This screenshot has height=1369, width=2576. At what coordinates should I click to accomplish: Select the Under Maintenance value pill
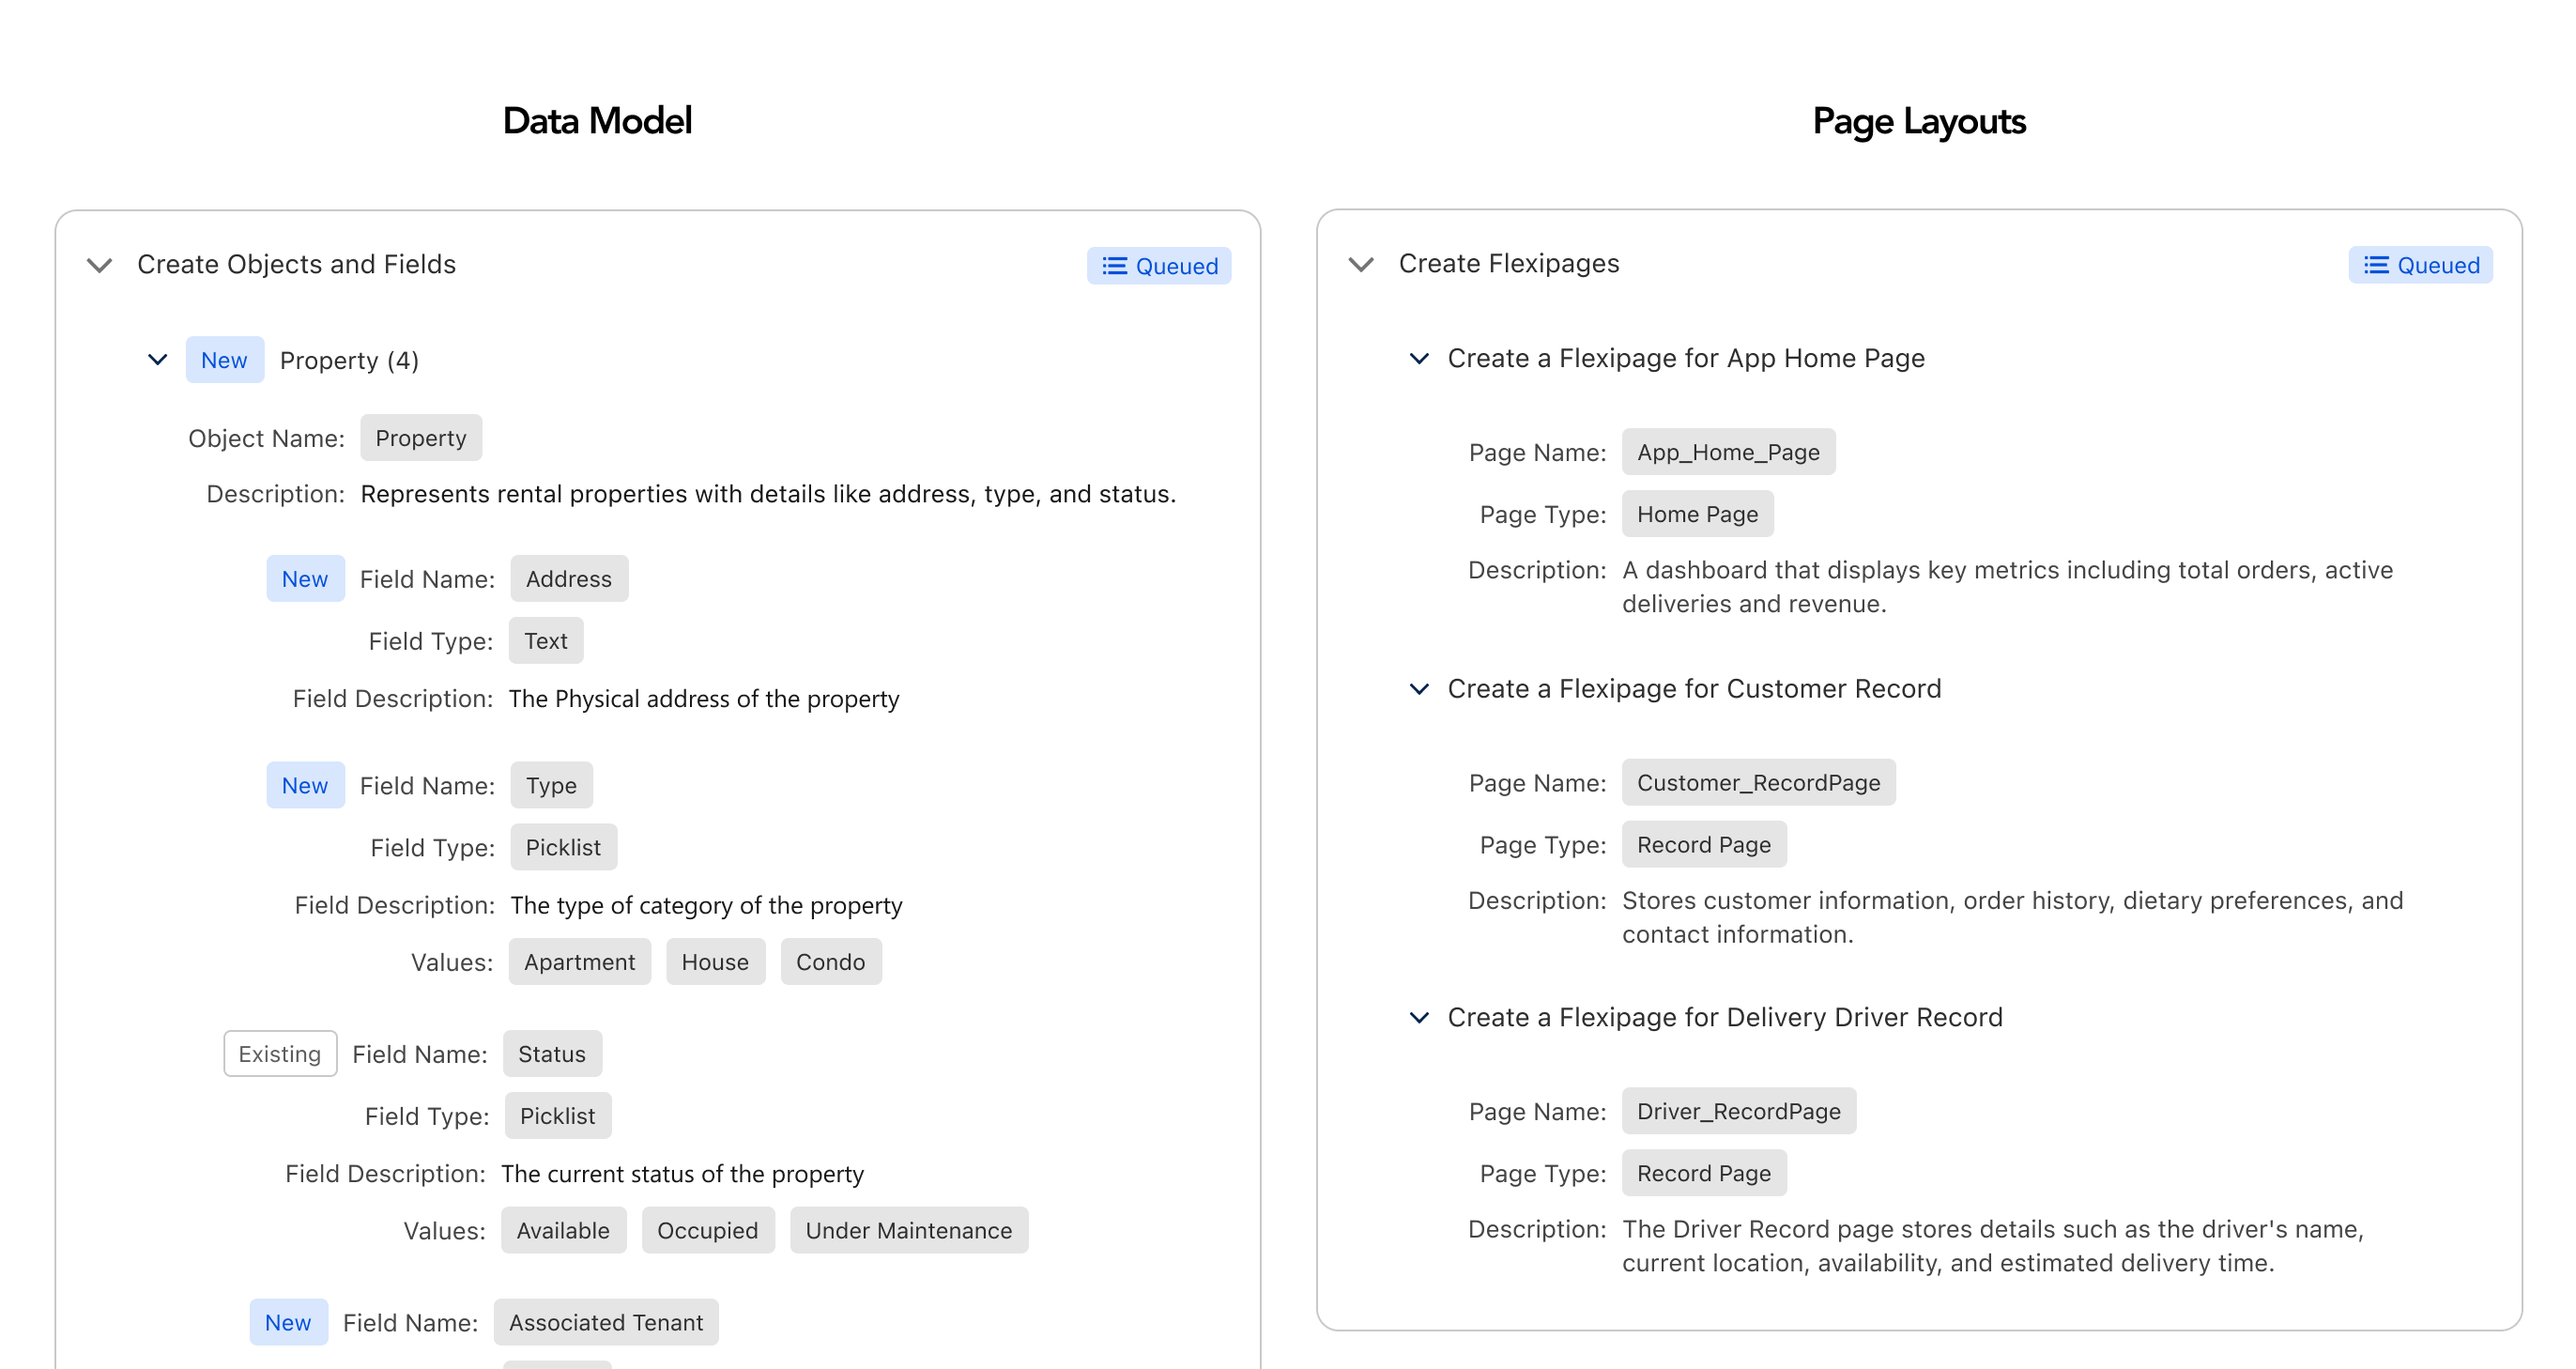click(909, 1231)
